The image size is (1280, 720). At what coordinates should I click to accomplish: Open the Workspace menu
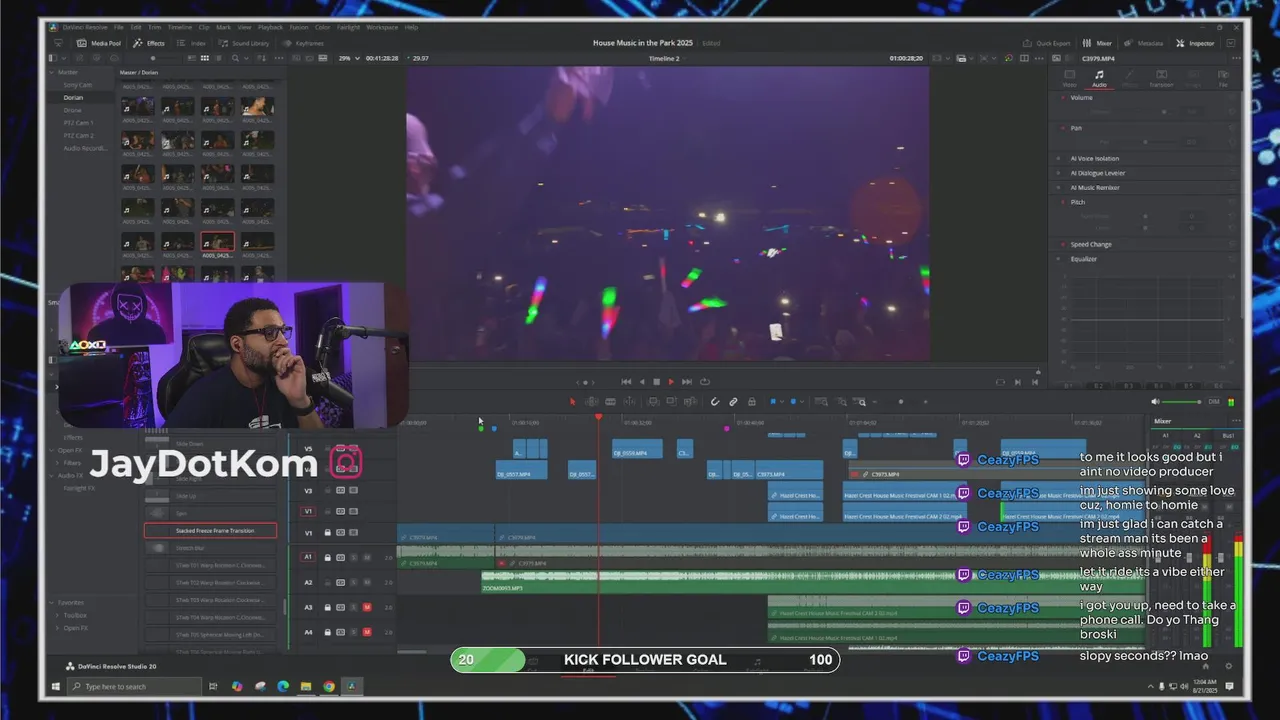pyautogui.click(x=382, y=27)
